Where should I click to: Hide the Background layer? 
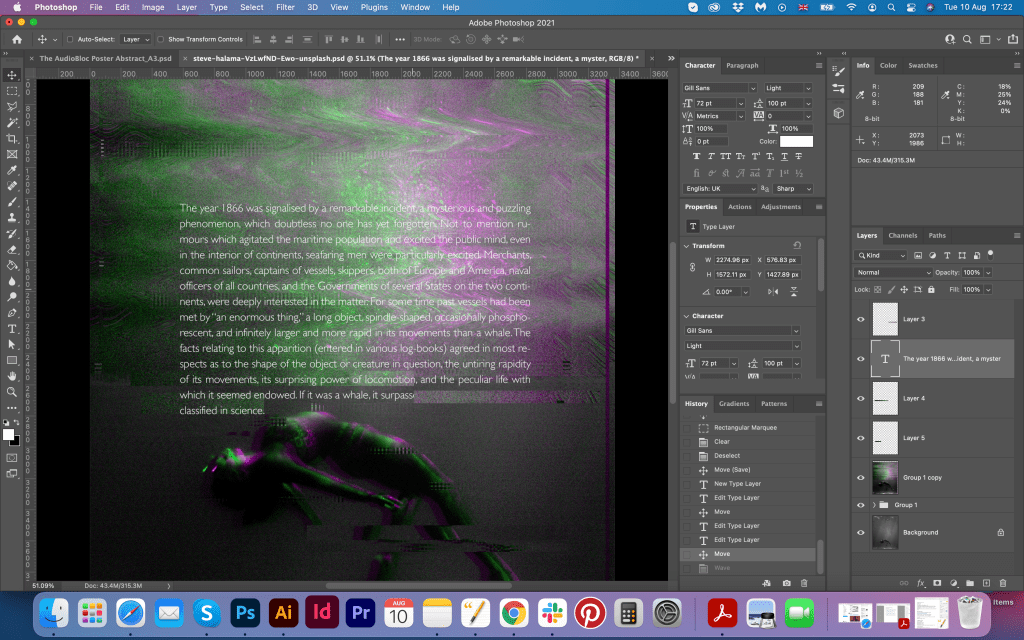(x=861, y=533)
